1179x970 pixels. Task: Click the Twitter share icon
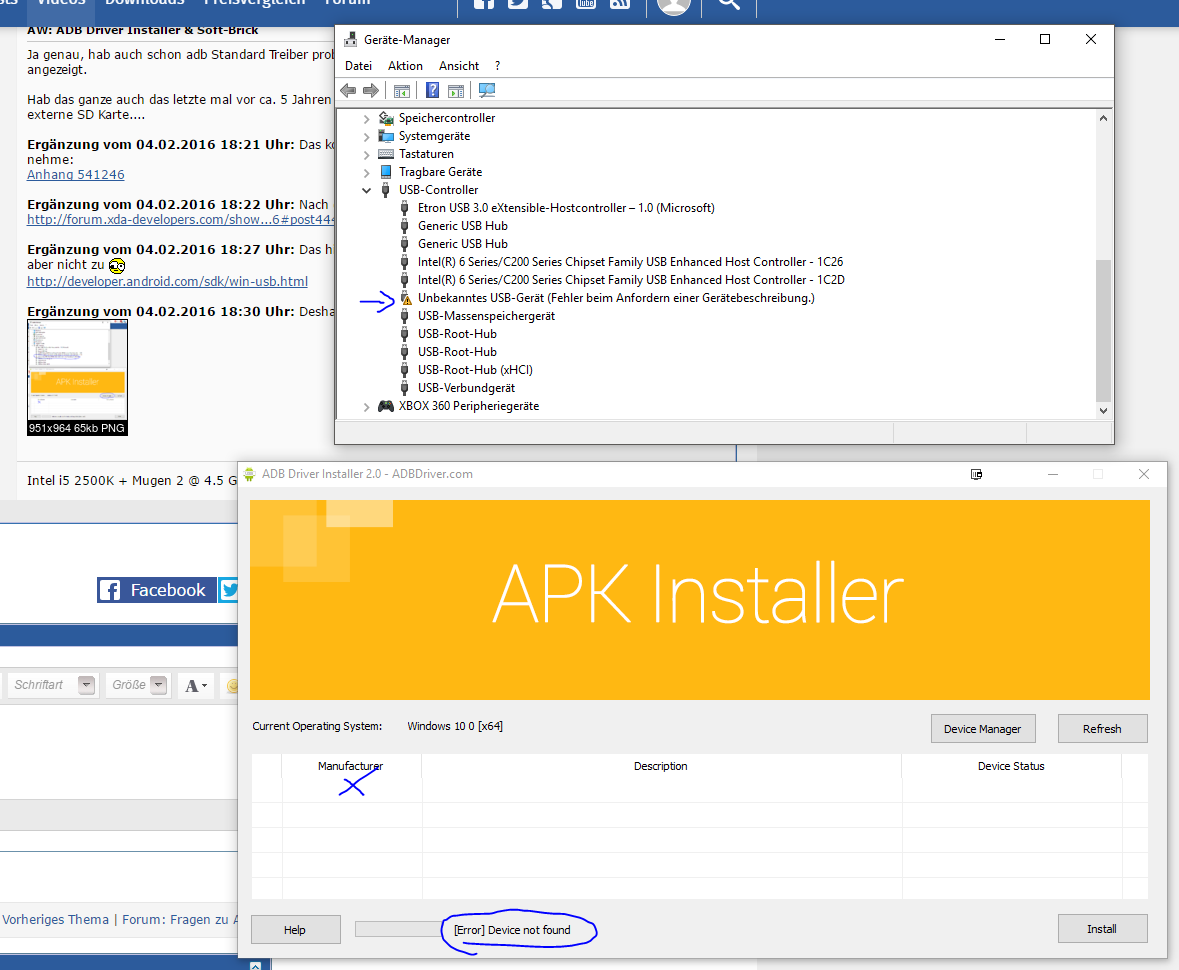point(229,590)
